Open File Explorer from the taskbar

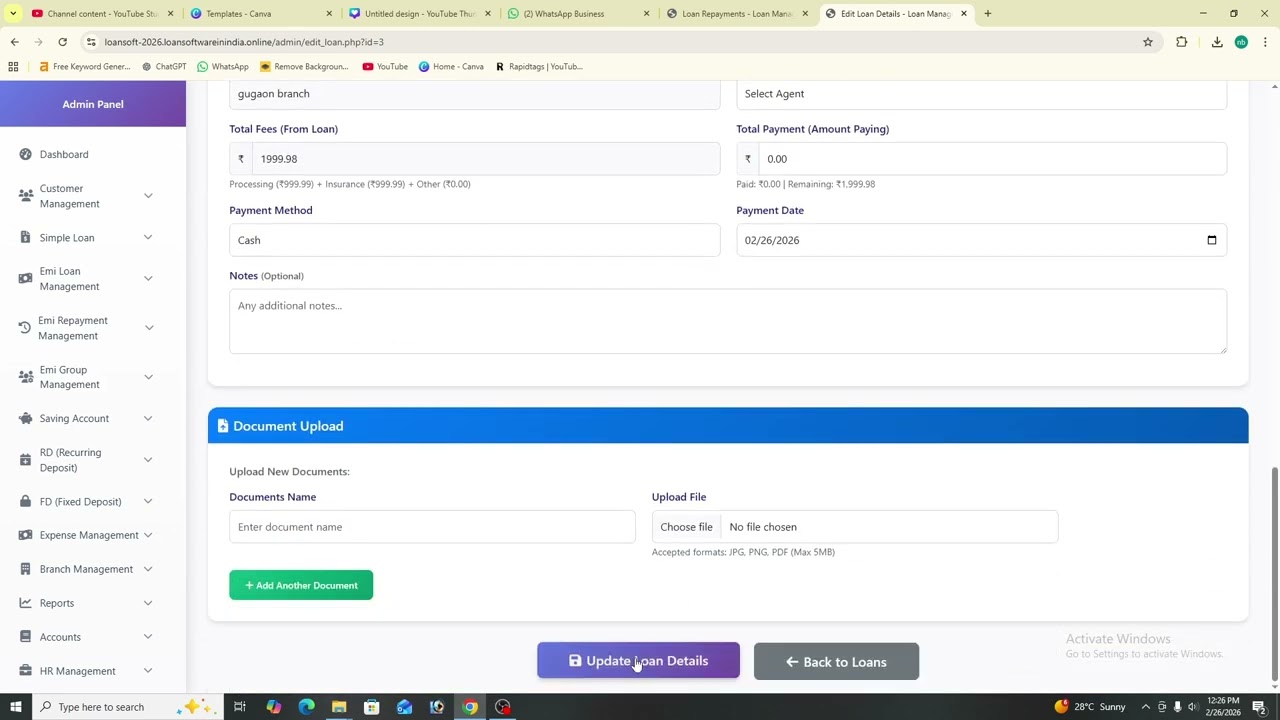(x=339, y=707)
